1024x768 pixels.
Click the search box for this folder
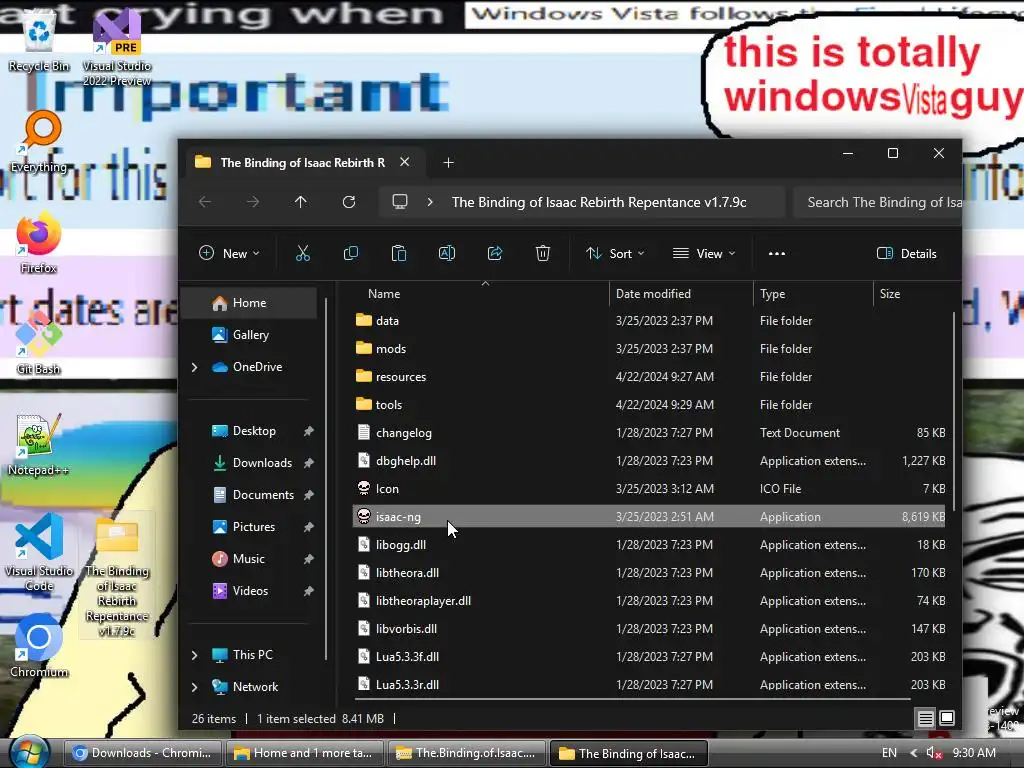(878, 202)
